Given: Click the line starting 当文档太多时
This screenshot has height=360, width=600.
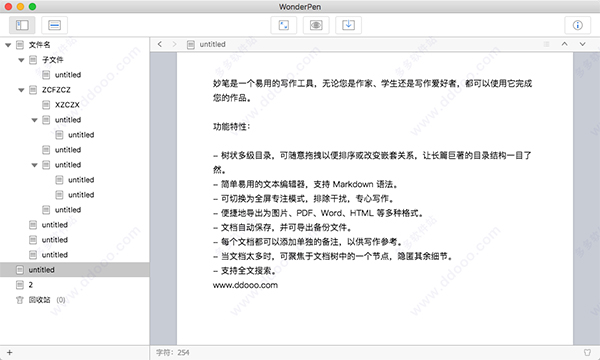Looking at the screenshot, I should 333,256.
